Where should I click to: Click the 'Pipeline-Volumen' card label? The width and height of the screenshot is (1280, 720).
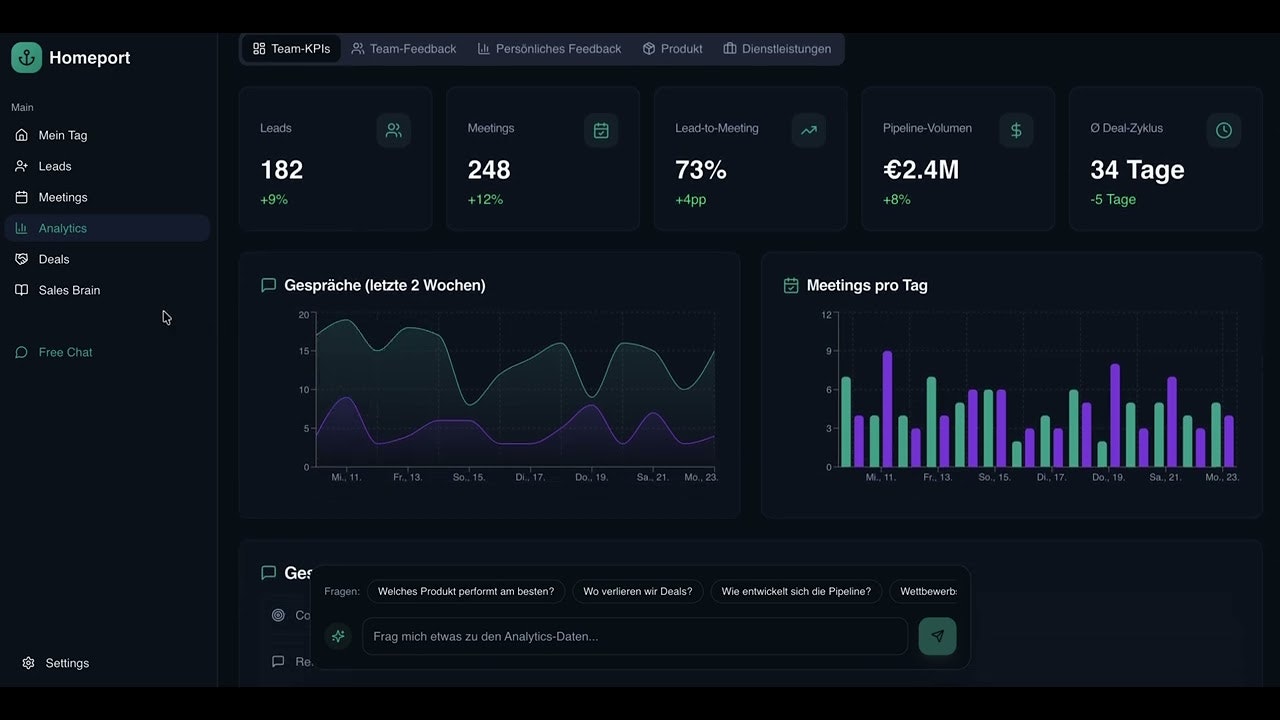[x=927, y=128]
